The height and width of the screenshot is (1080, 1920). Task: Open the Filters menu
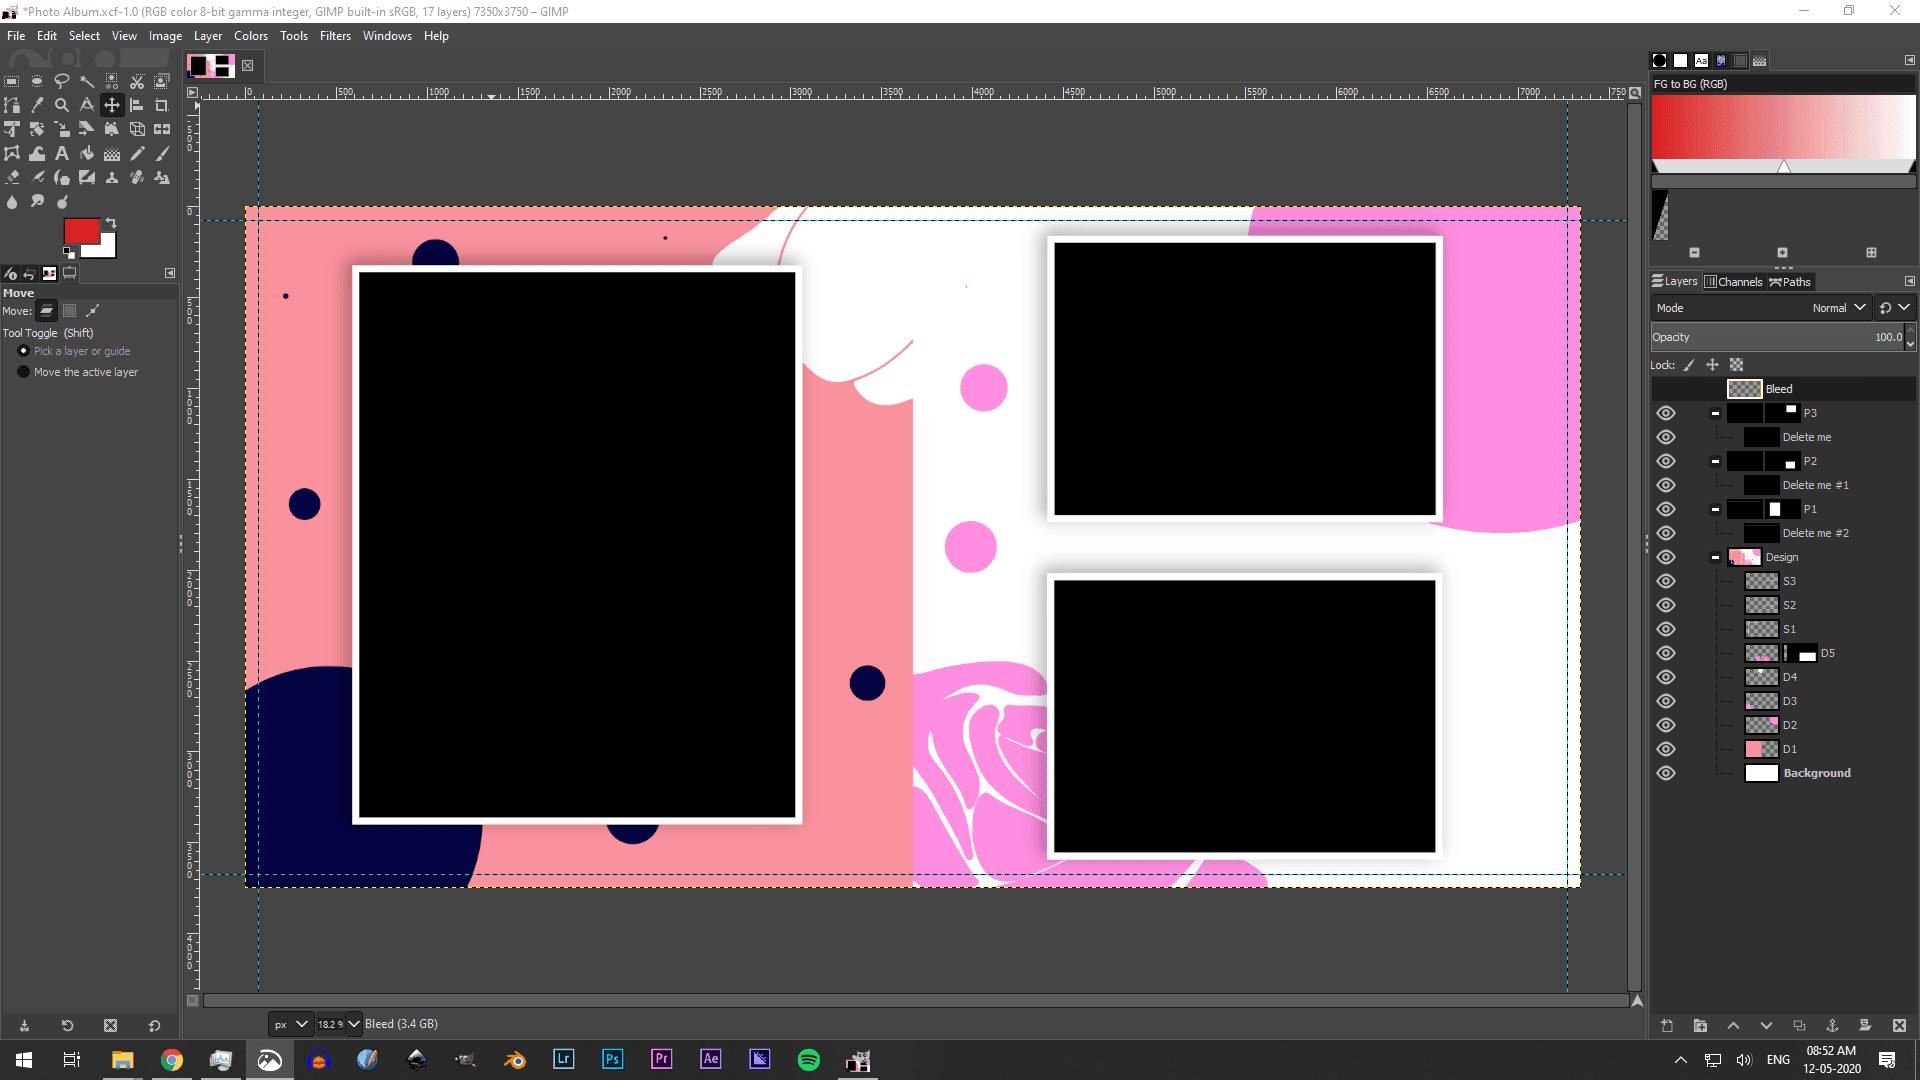tap(335, 35)
